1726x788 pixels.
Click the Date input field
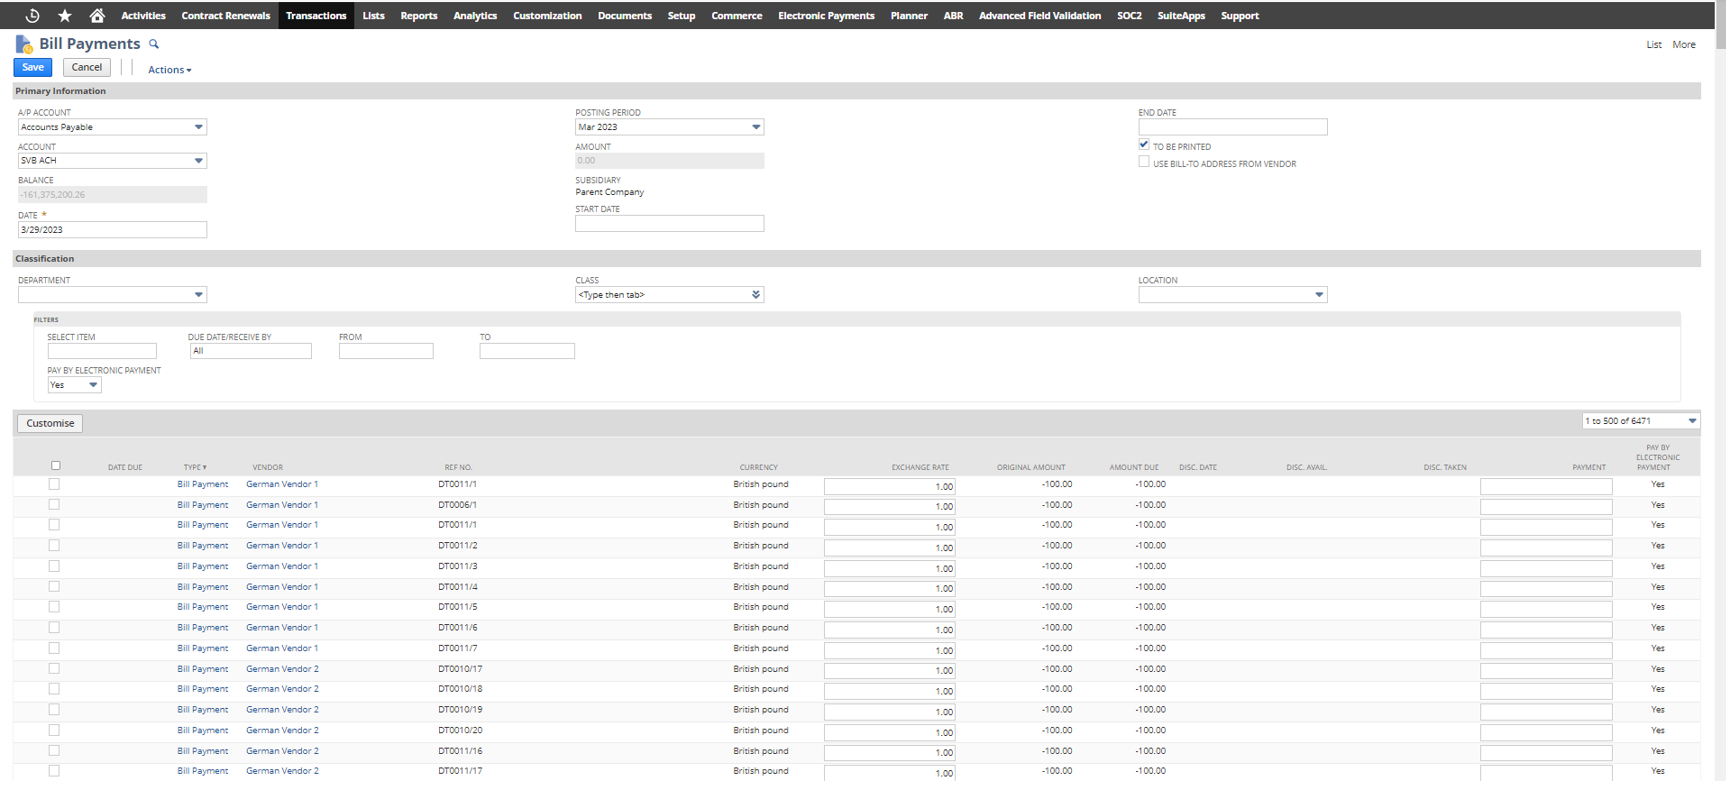point(112,230)
